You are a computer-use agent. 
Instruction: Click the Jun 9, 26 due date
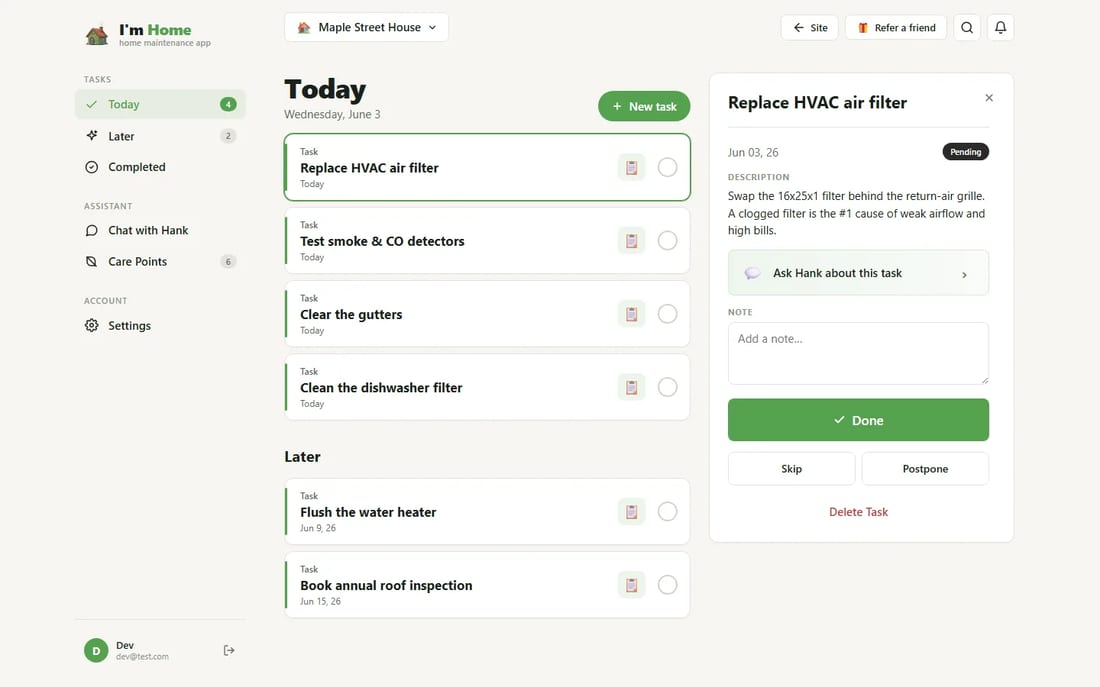pyautogui.click(x=318, y=528)
